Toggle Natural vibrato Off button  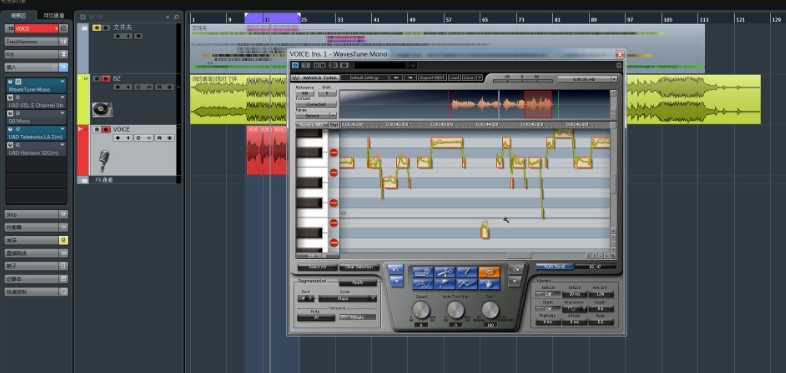[x=547, y=294]
